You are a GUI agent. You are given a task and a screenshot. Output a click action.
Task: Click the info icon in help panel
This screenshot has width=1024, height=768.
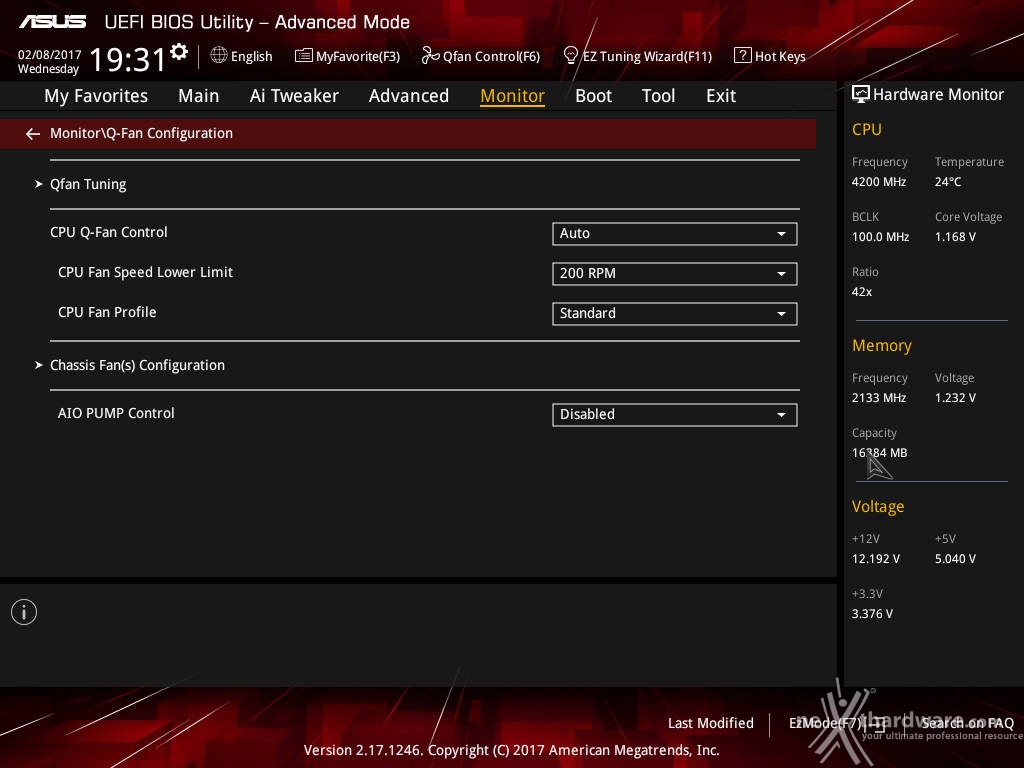[x=24, y=612]
